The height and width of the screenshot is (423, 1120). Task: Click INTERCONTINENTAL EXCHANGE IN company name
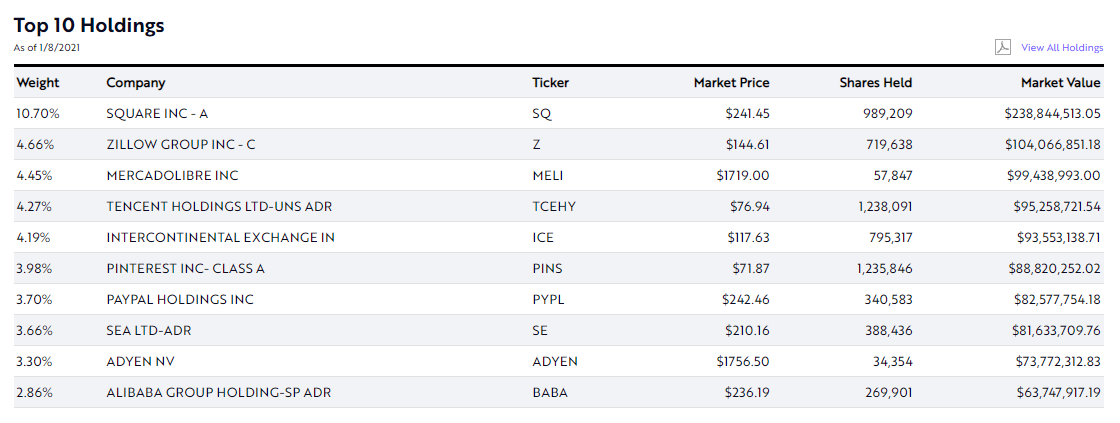[x=220, y=238]
